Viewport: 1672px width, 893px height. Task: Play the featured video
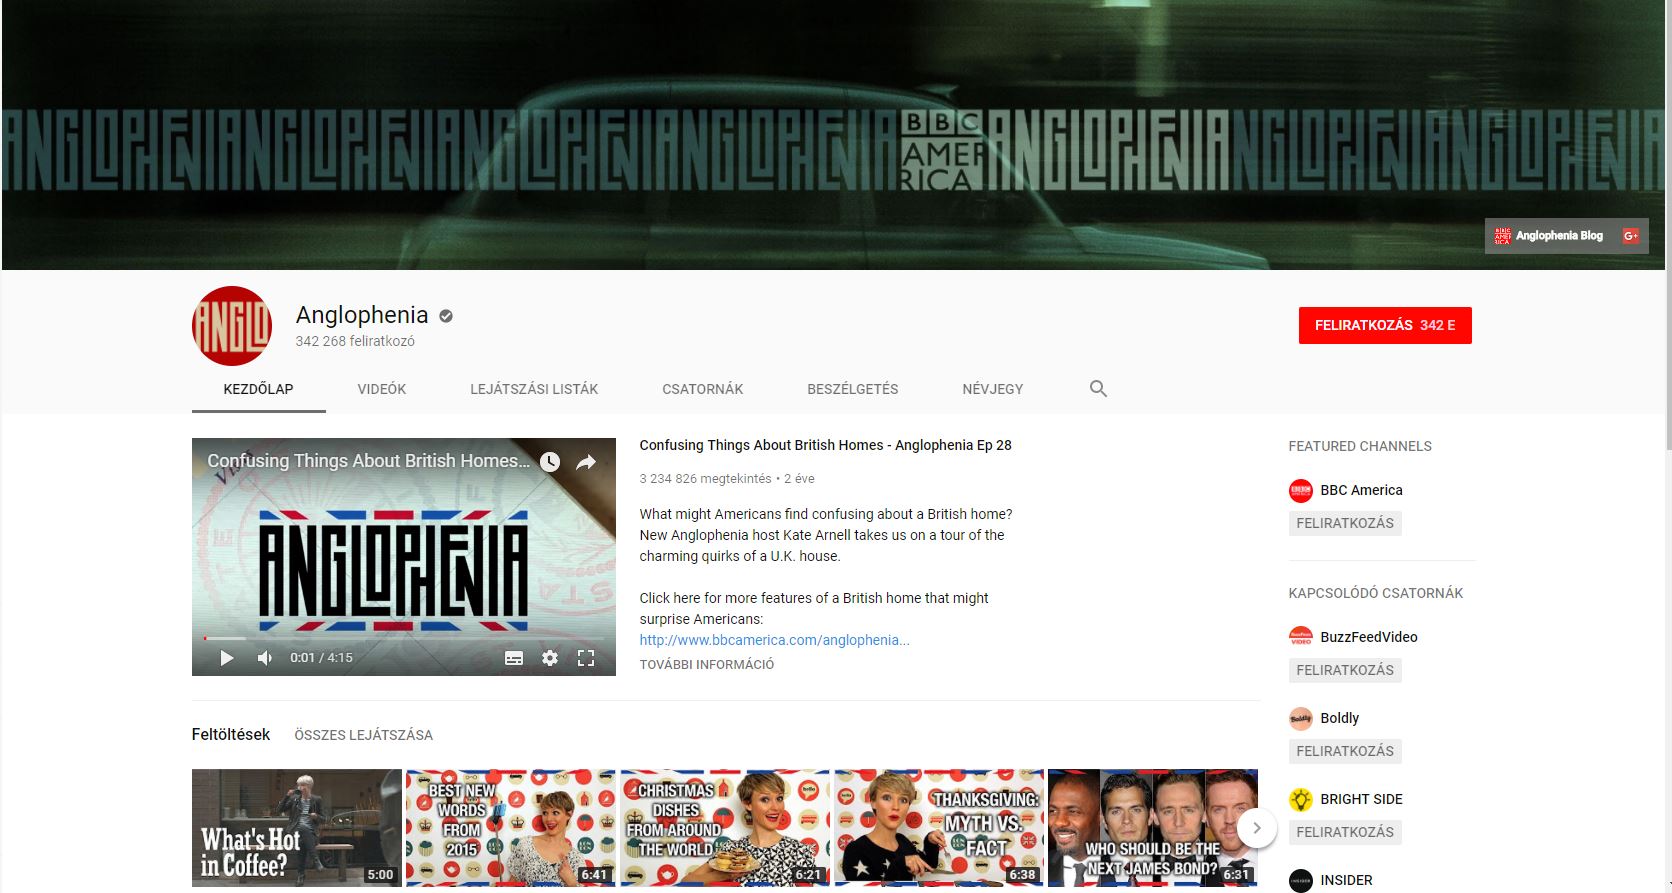click(x=227, y=658)
